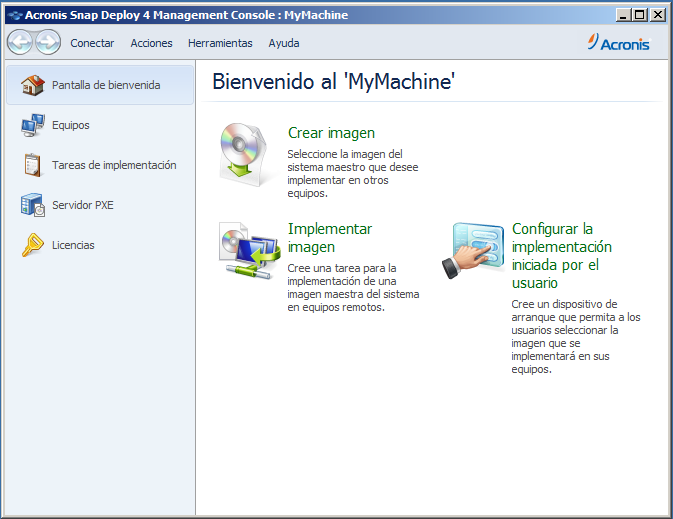Click the house icon beside Pantalla de bienvenida

coord(33,85)
